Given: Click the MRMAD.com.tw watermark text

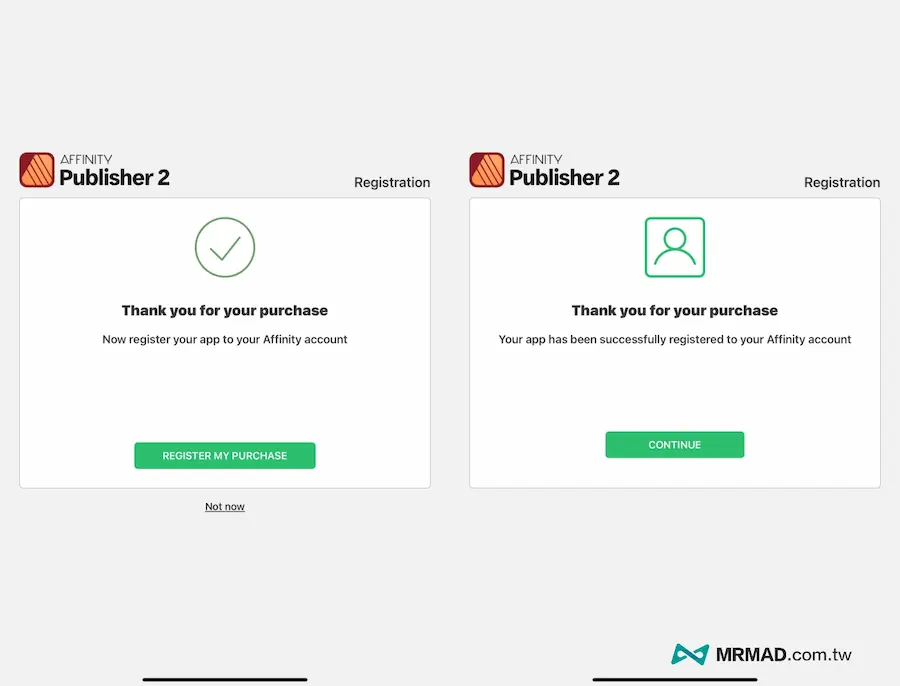Looking at the screenshot, I should pos(783,654).
